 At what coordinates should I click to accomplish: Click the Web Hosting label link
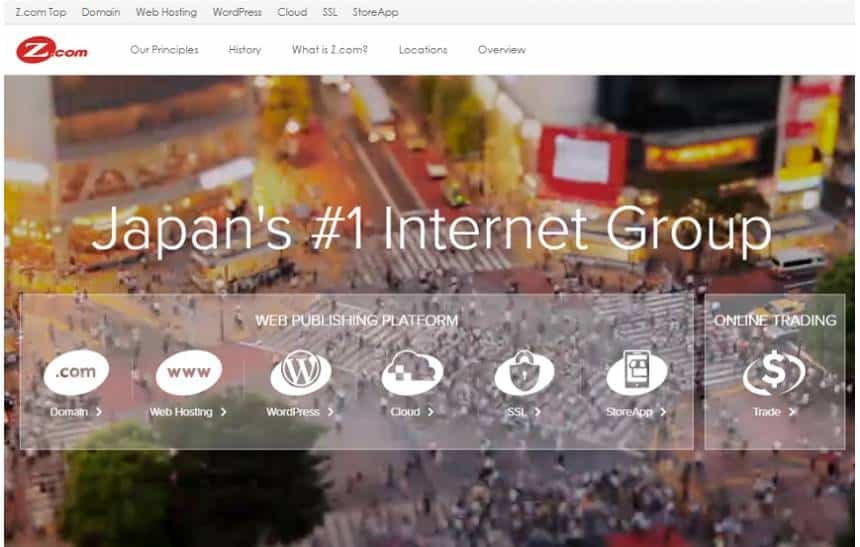pos(181,411)
